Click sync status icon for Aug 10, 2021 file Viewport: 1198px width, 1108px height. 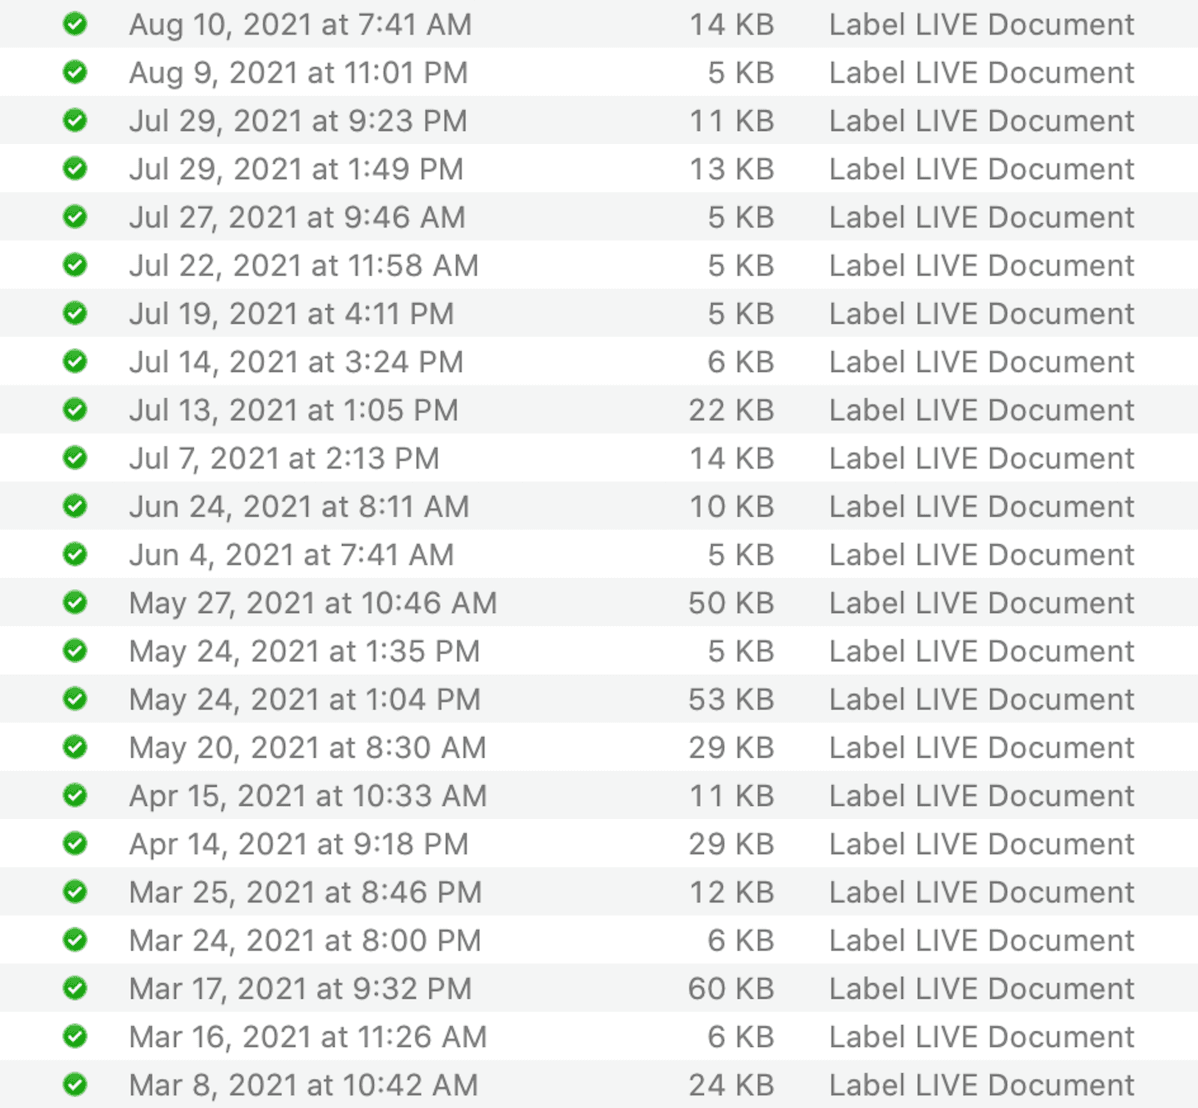pyautogui.click(x=75, y=24)
